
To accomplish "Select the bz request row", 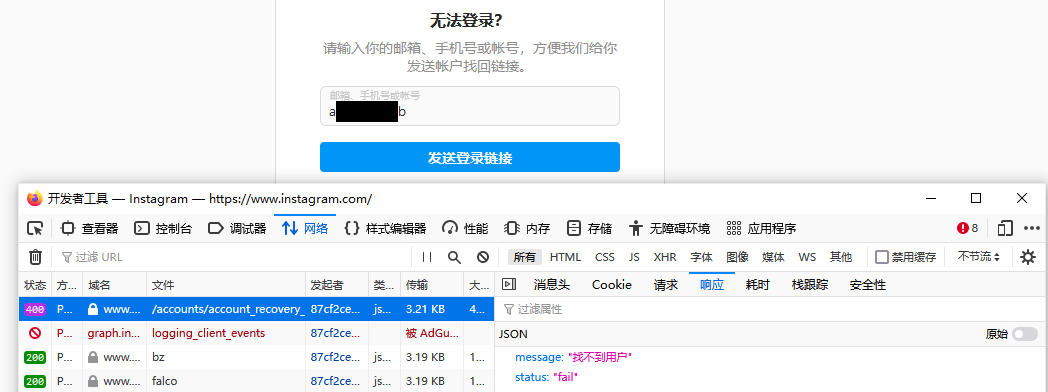I will [x=257, y=357].
